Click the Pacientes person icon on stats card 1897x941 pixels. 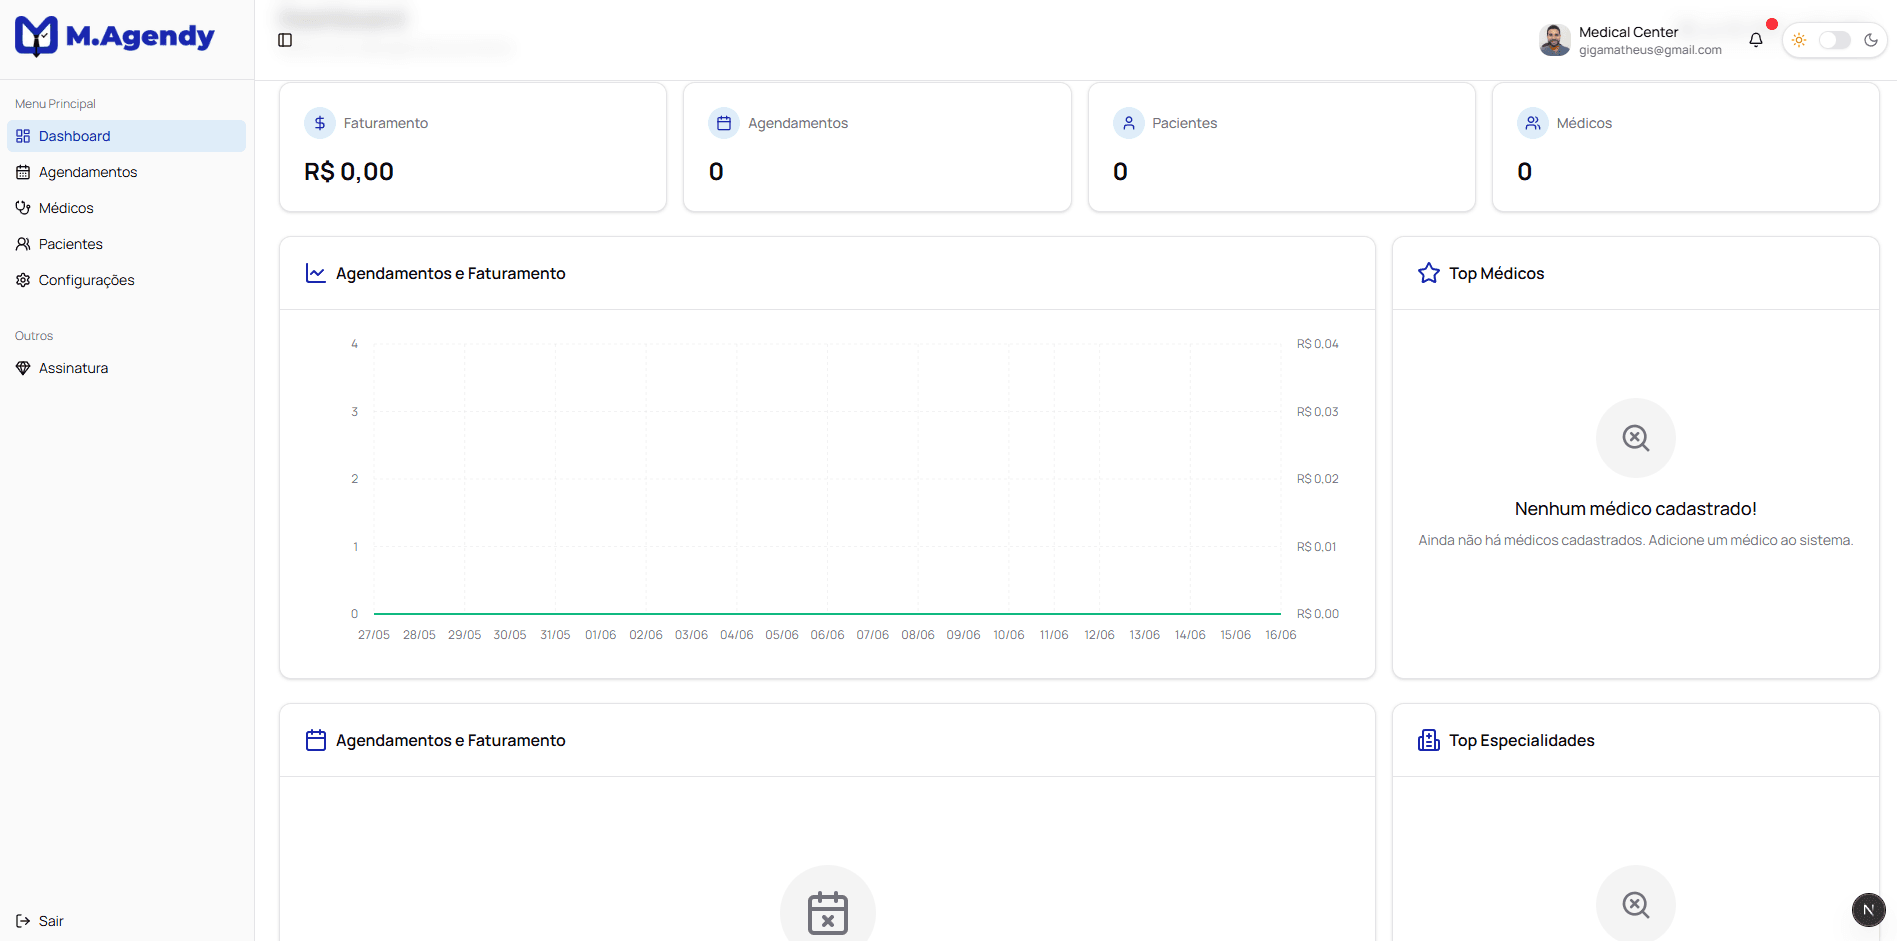click(1129, 122)
